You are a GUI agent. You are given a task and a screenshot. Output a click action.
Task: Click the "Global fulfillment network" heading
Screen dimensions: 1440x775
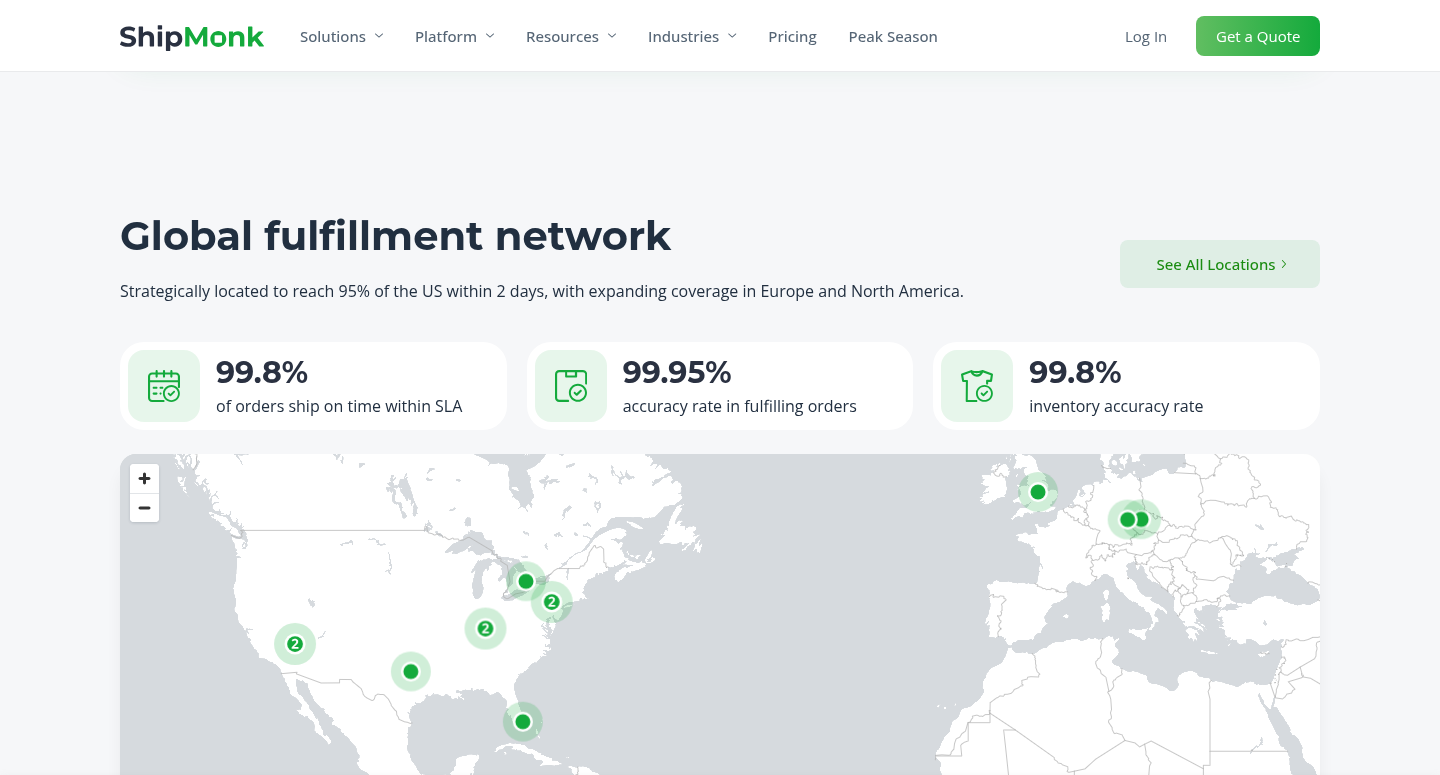tap(395, 236)
